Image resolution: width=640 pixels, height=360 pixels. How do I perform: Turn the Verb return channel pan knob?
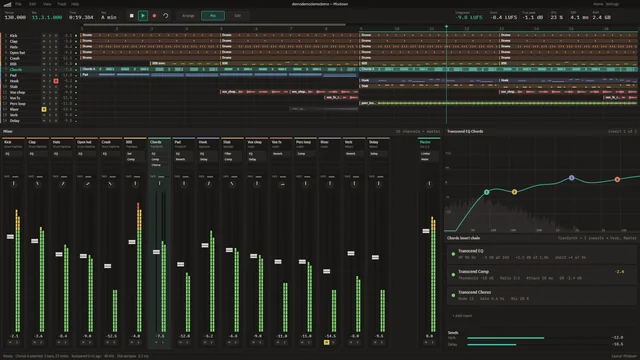[x=354, y=184]
